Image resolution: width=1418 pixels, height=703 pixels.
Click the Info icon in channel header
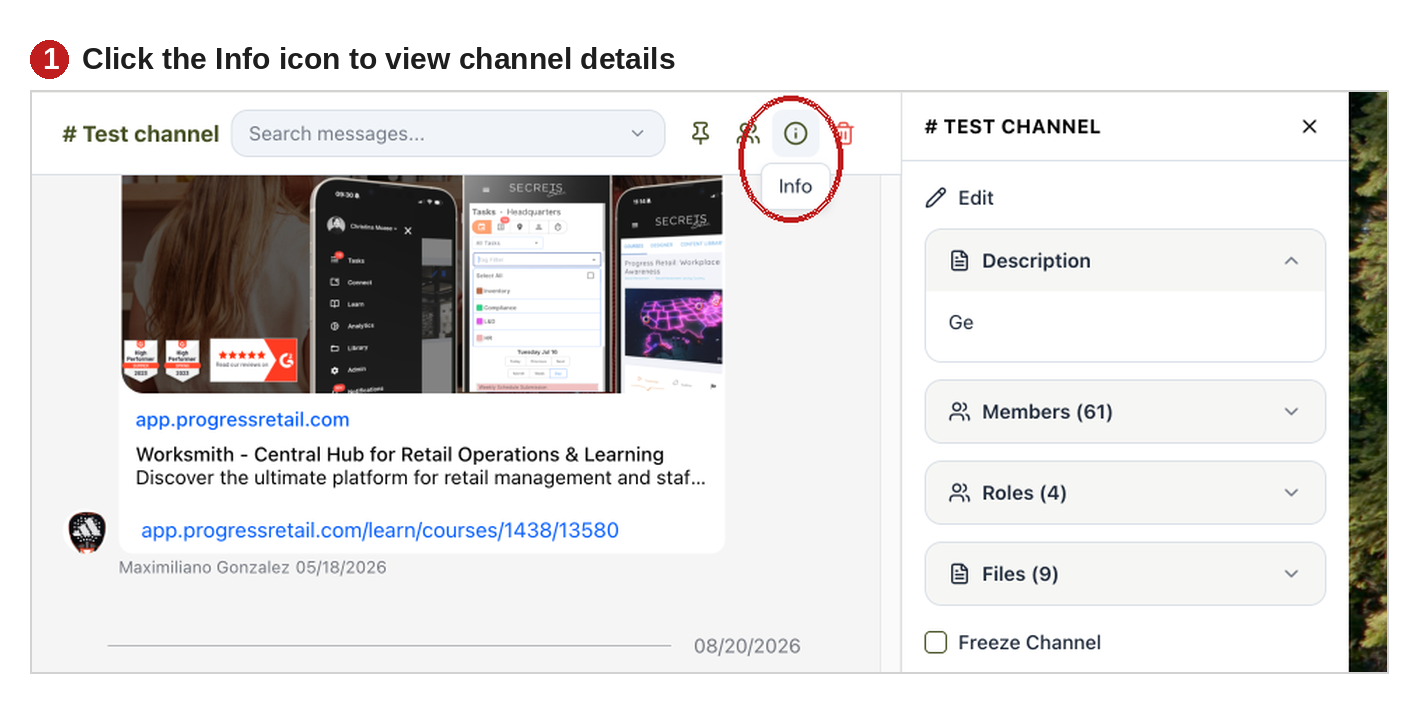[795, 134]
